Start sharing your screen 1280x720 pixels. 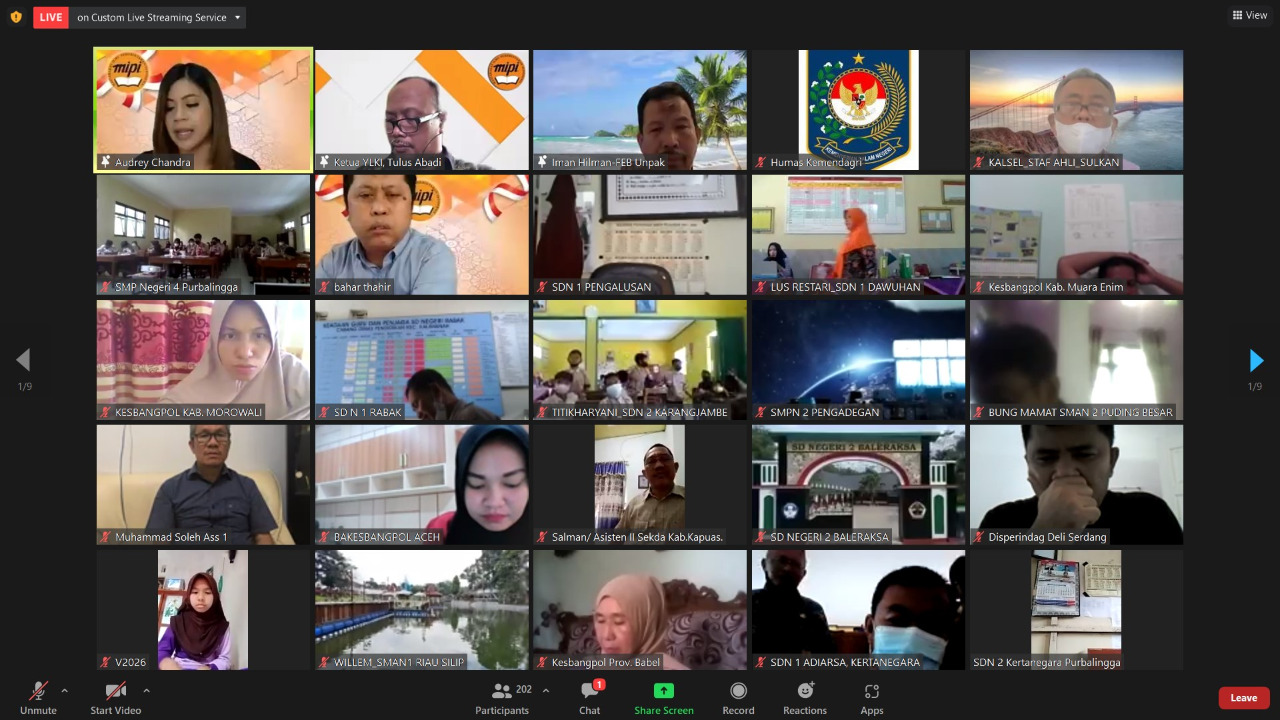[663, 698]
